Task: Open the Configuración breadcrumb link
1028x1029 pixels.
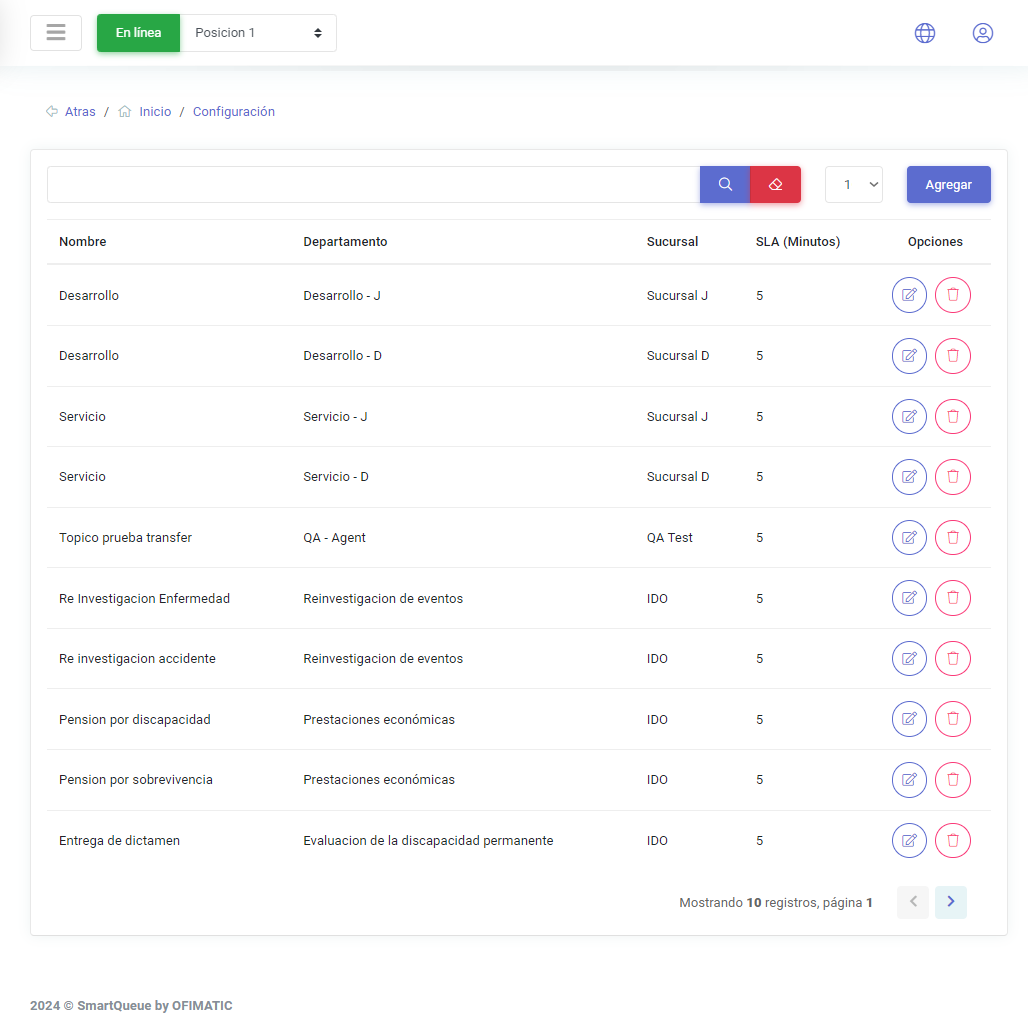Action: pos(234,112)
